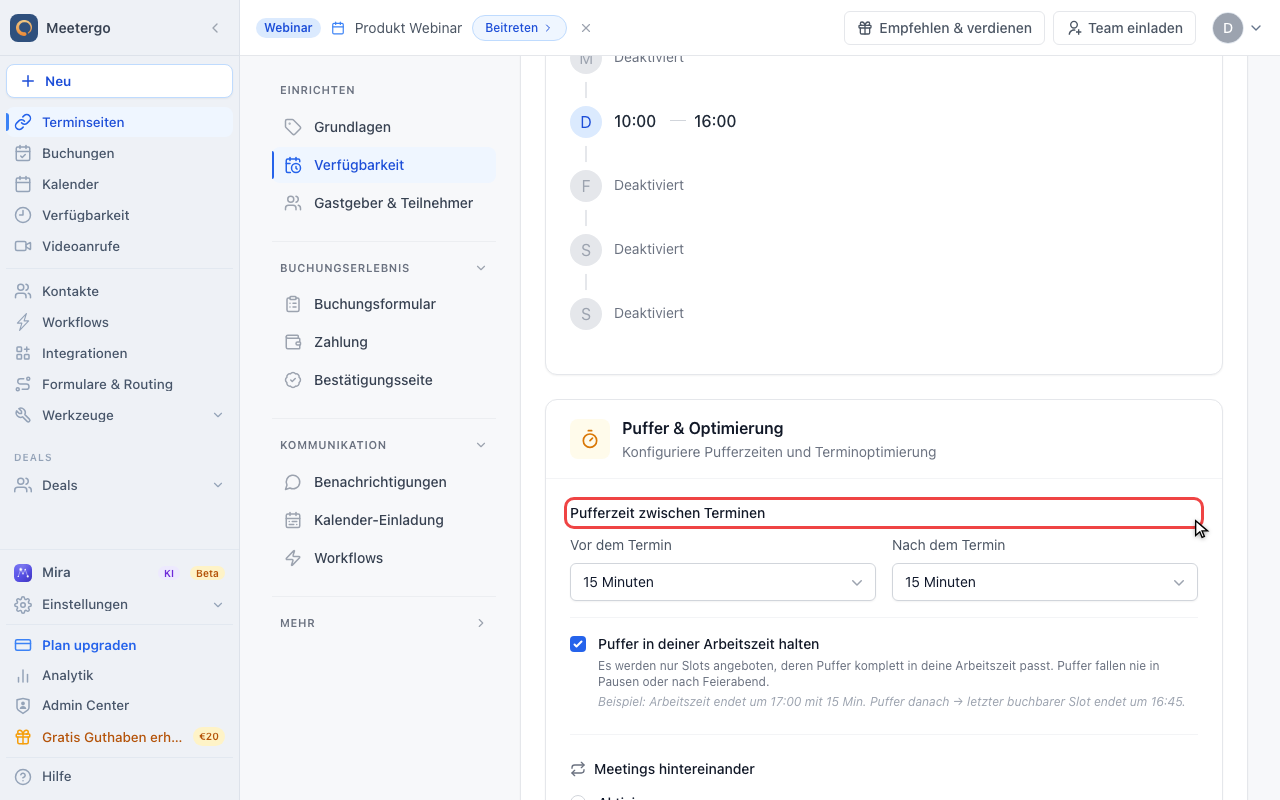Expand the Mehr section
Viewport: 1280px width, 800px height.
tap(384, 623)
